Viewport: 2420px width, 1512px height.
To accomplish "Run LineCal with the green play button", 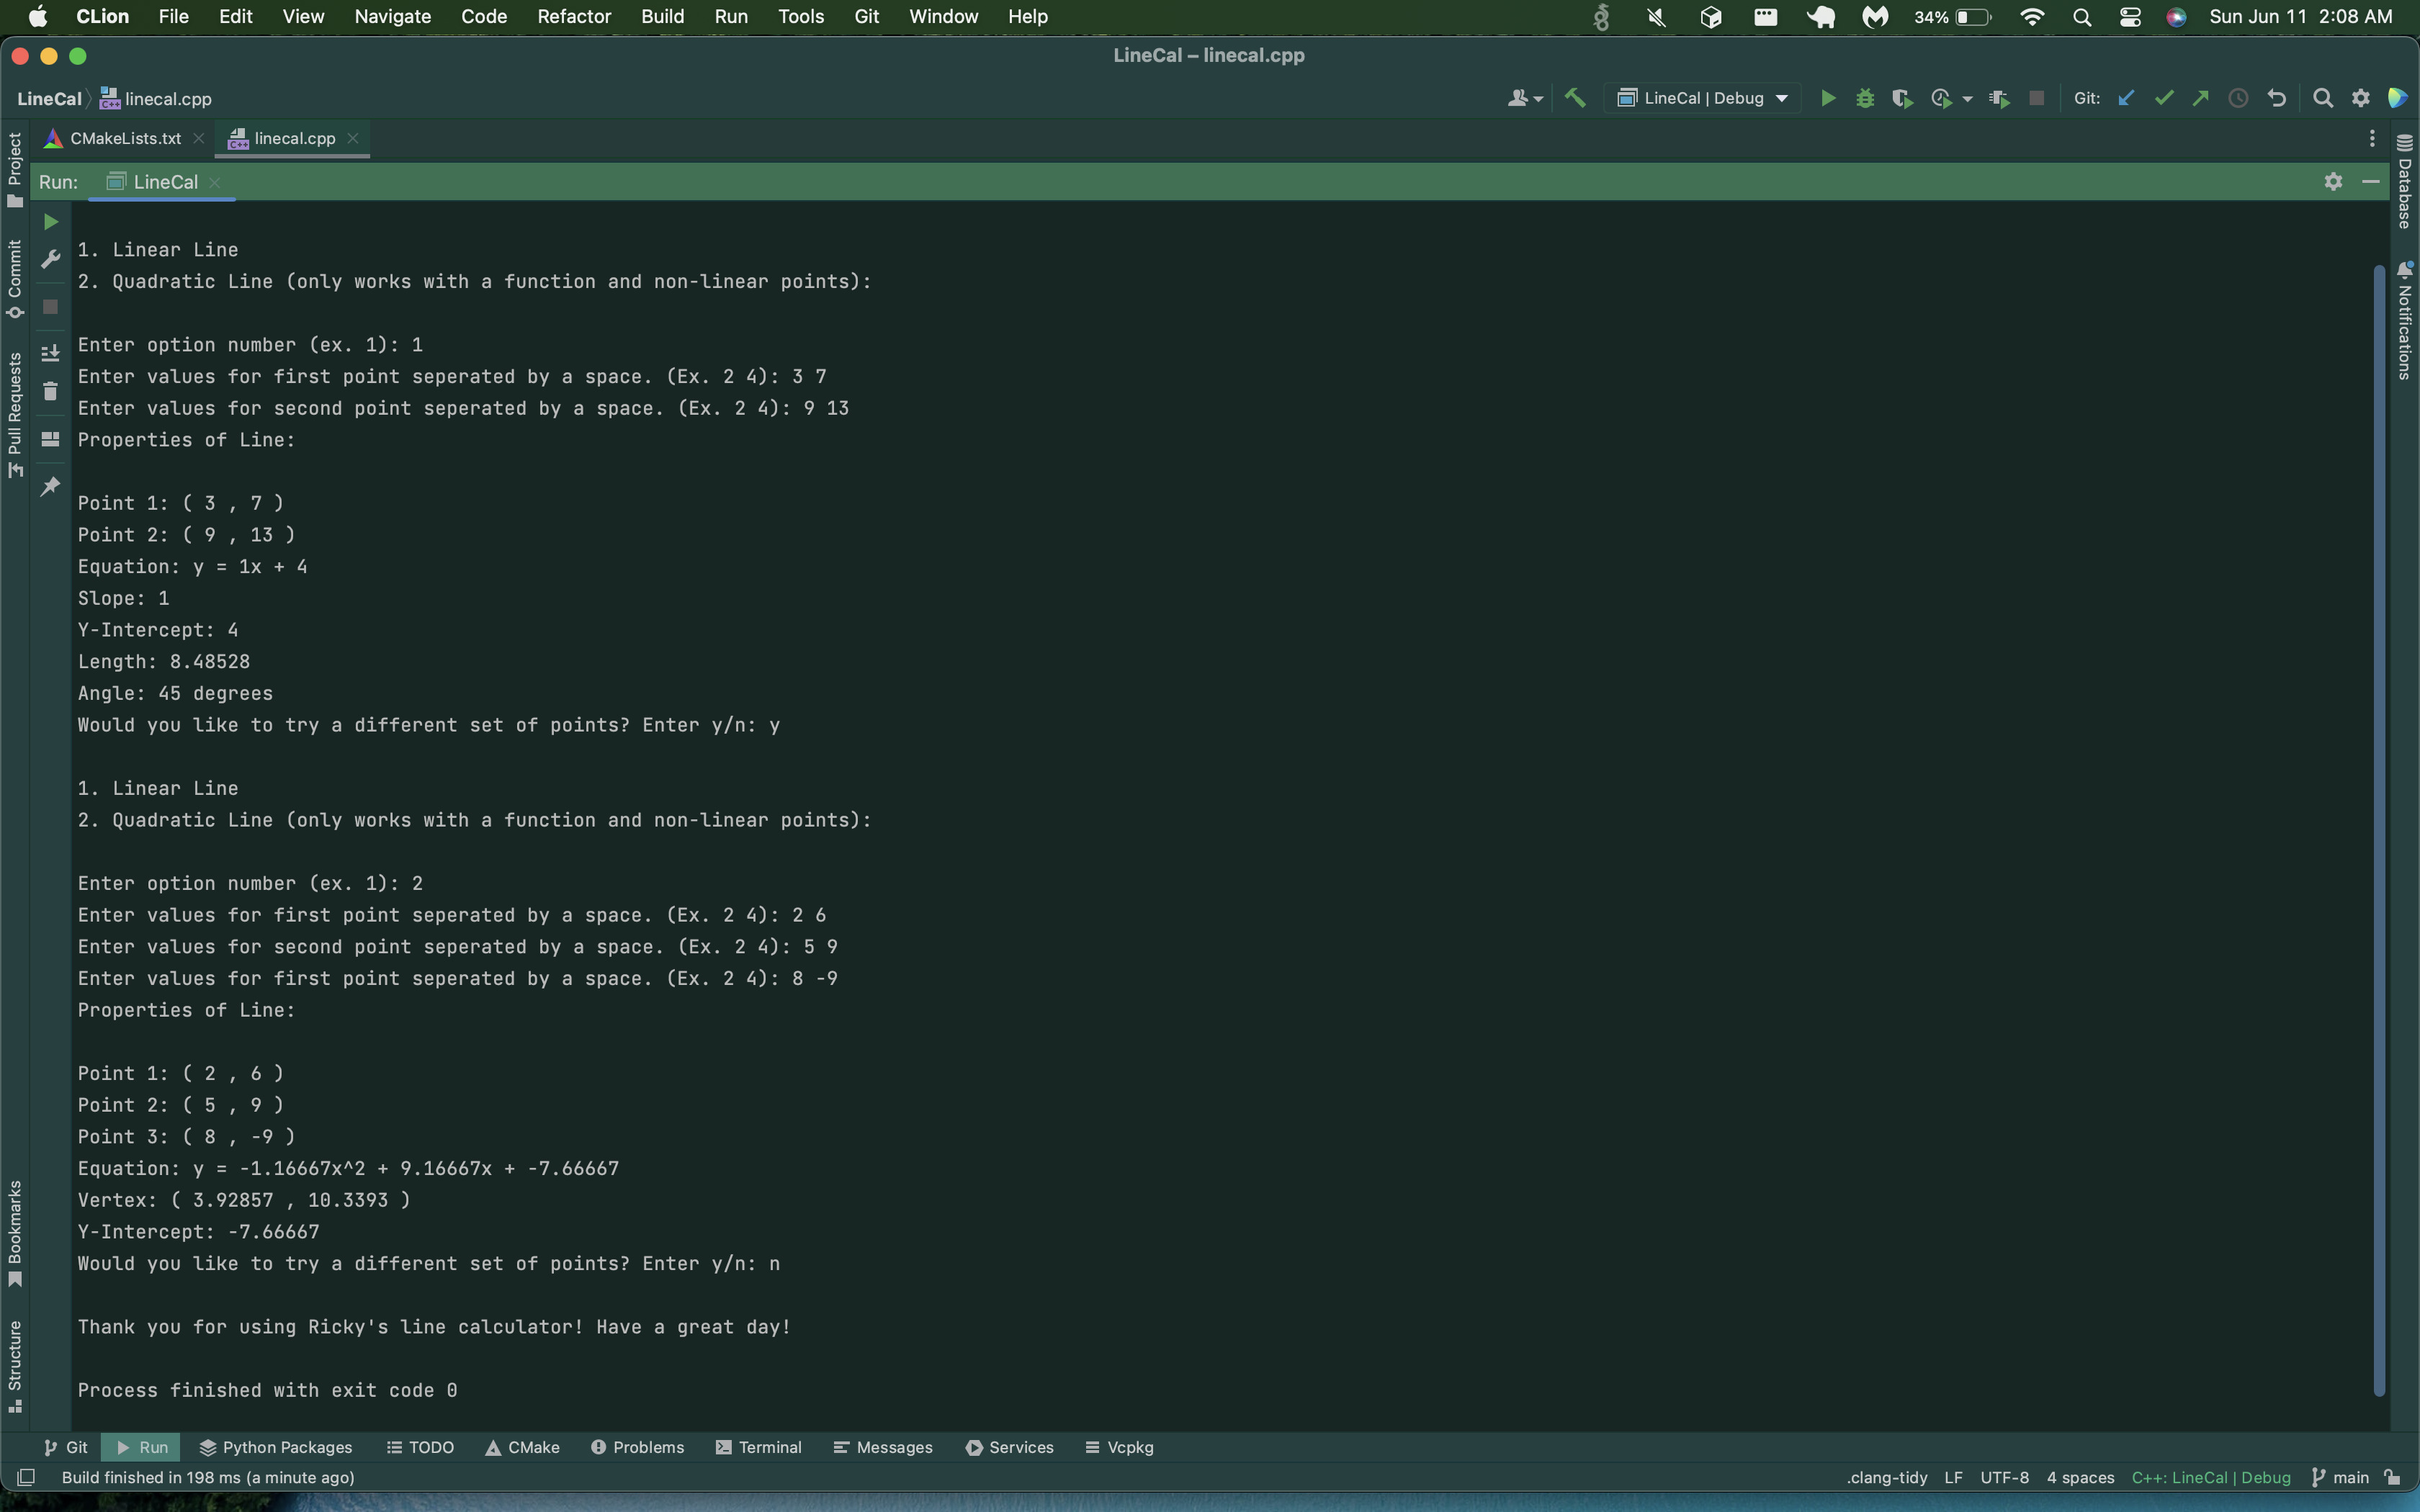I will 1827,98.
